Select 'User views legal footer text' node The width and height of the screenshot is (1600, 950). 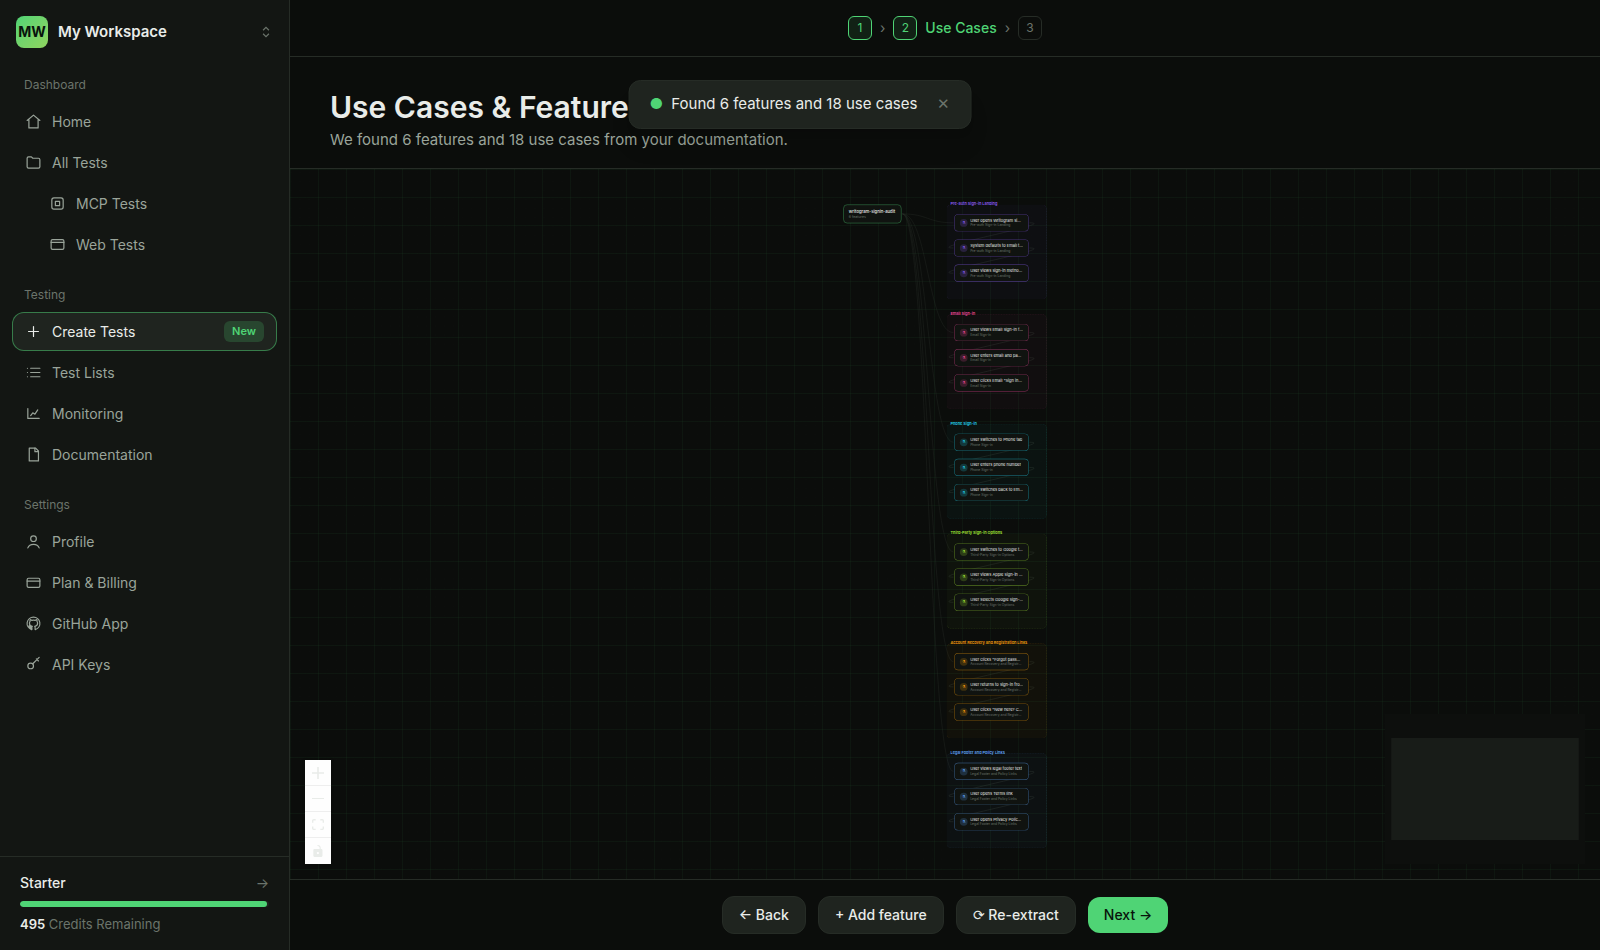pos(991,771)
